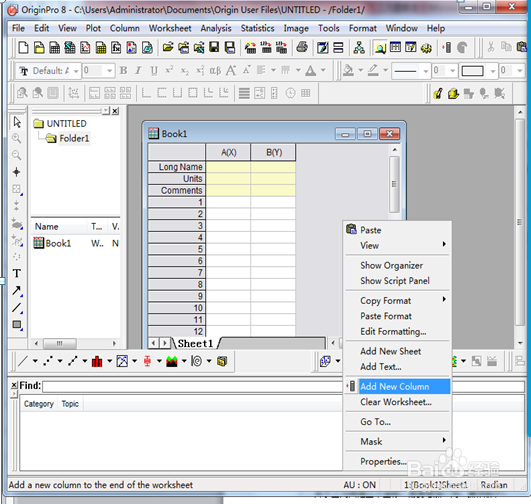Image resolution: width=531 pixels, height=504 pixels.
Task: Click the Greek symbols αβ button
Action: click(x=215, y=70)
